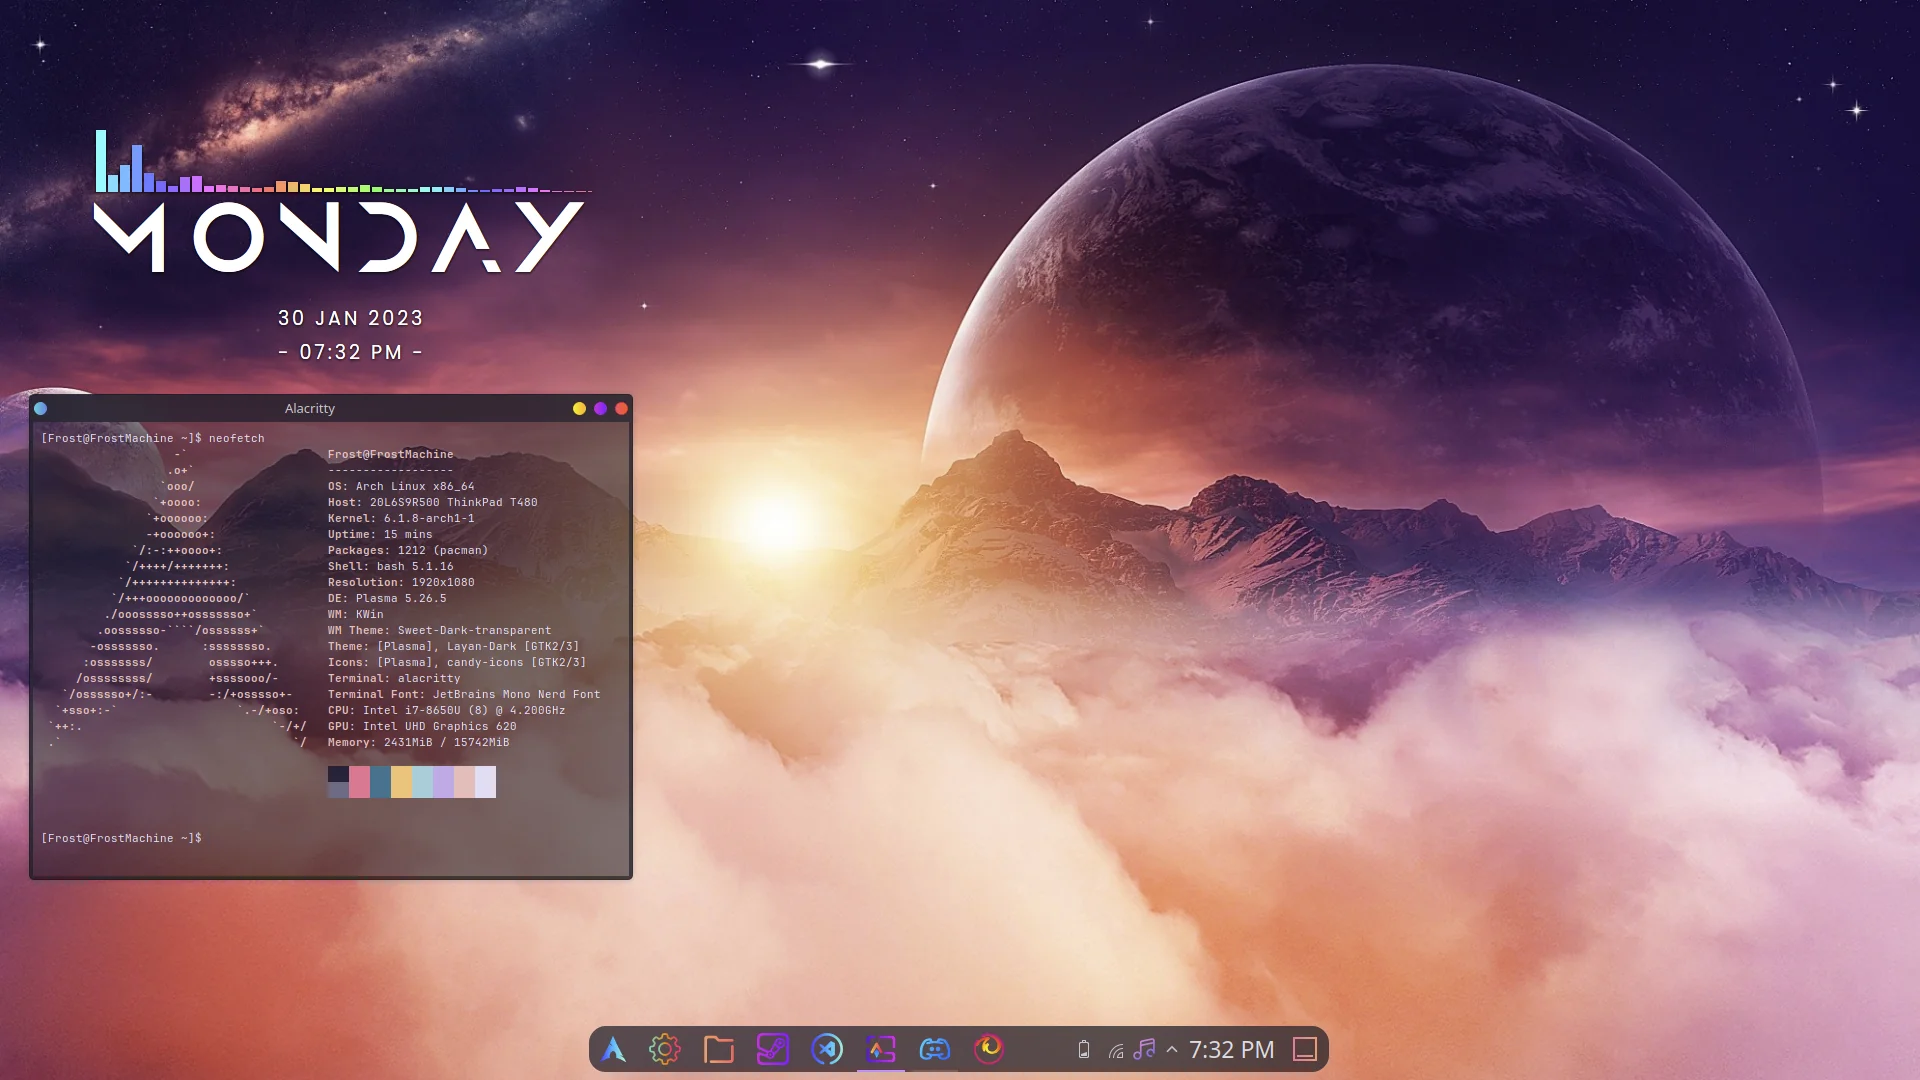Click the 'OS: Arch Linux x86_64' line

pos(401,486)
